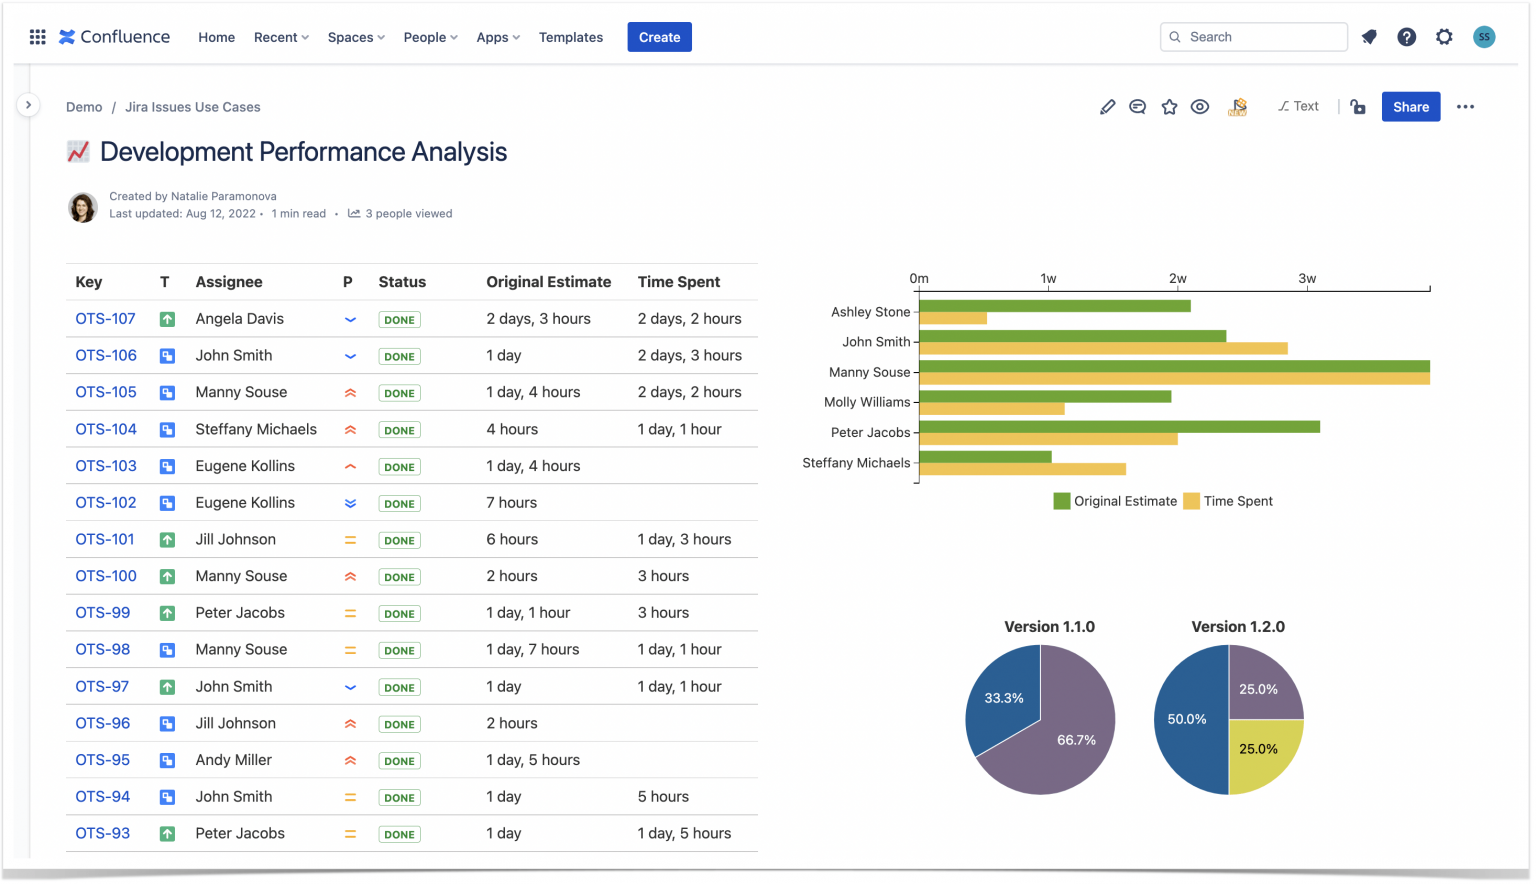Open the new feature flag icon
This screenshot has height=884, width=1536.
1237,106
